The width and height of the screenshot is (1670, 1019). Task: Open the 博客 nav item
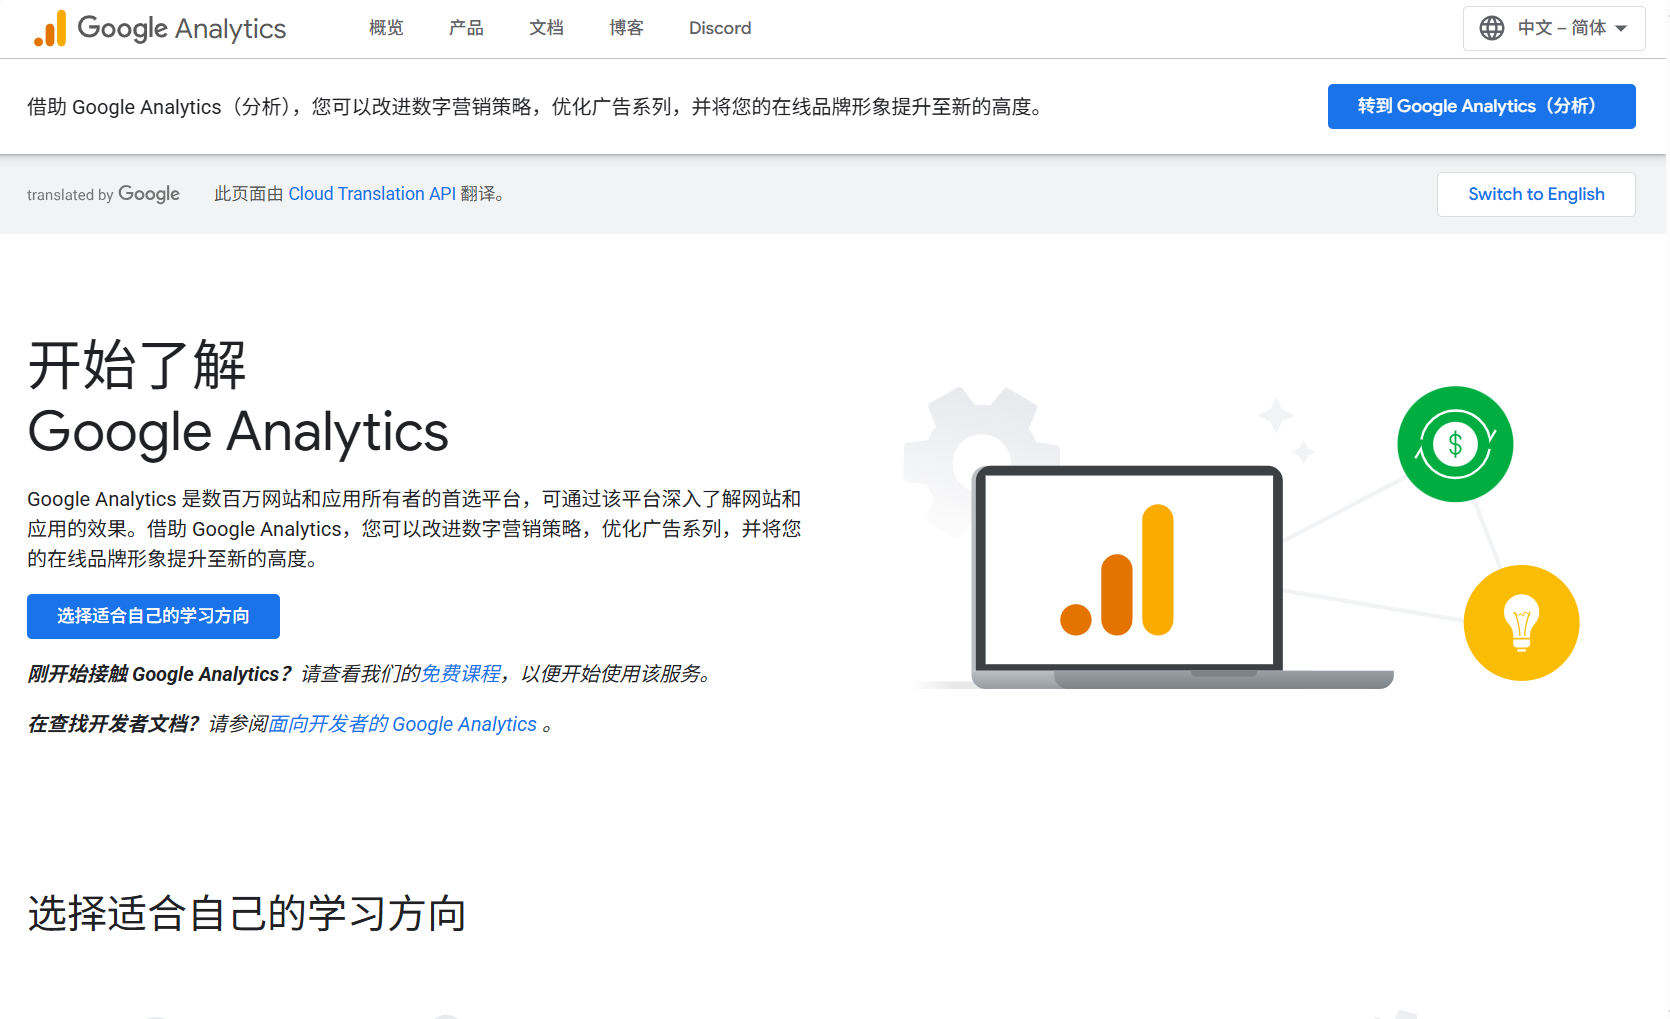click(626, 28)
